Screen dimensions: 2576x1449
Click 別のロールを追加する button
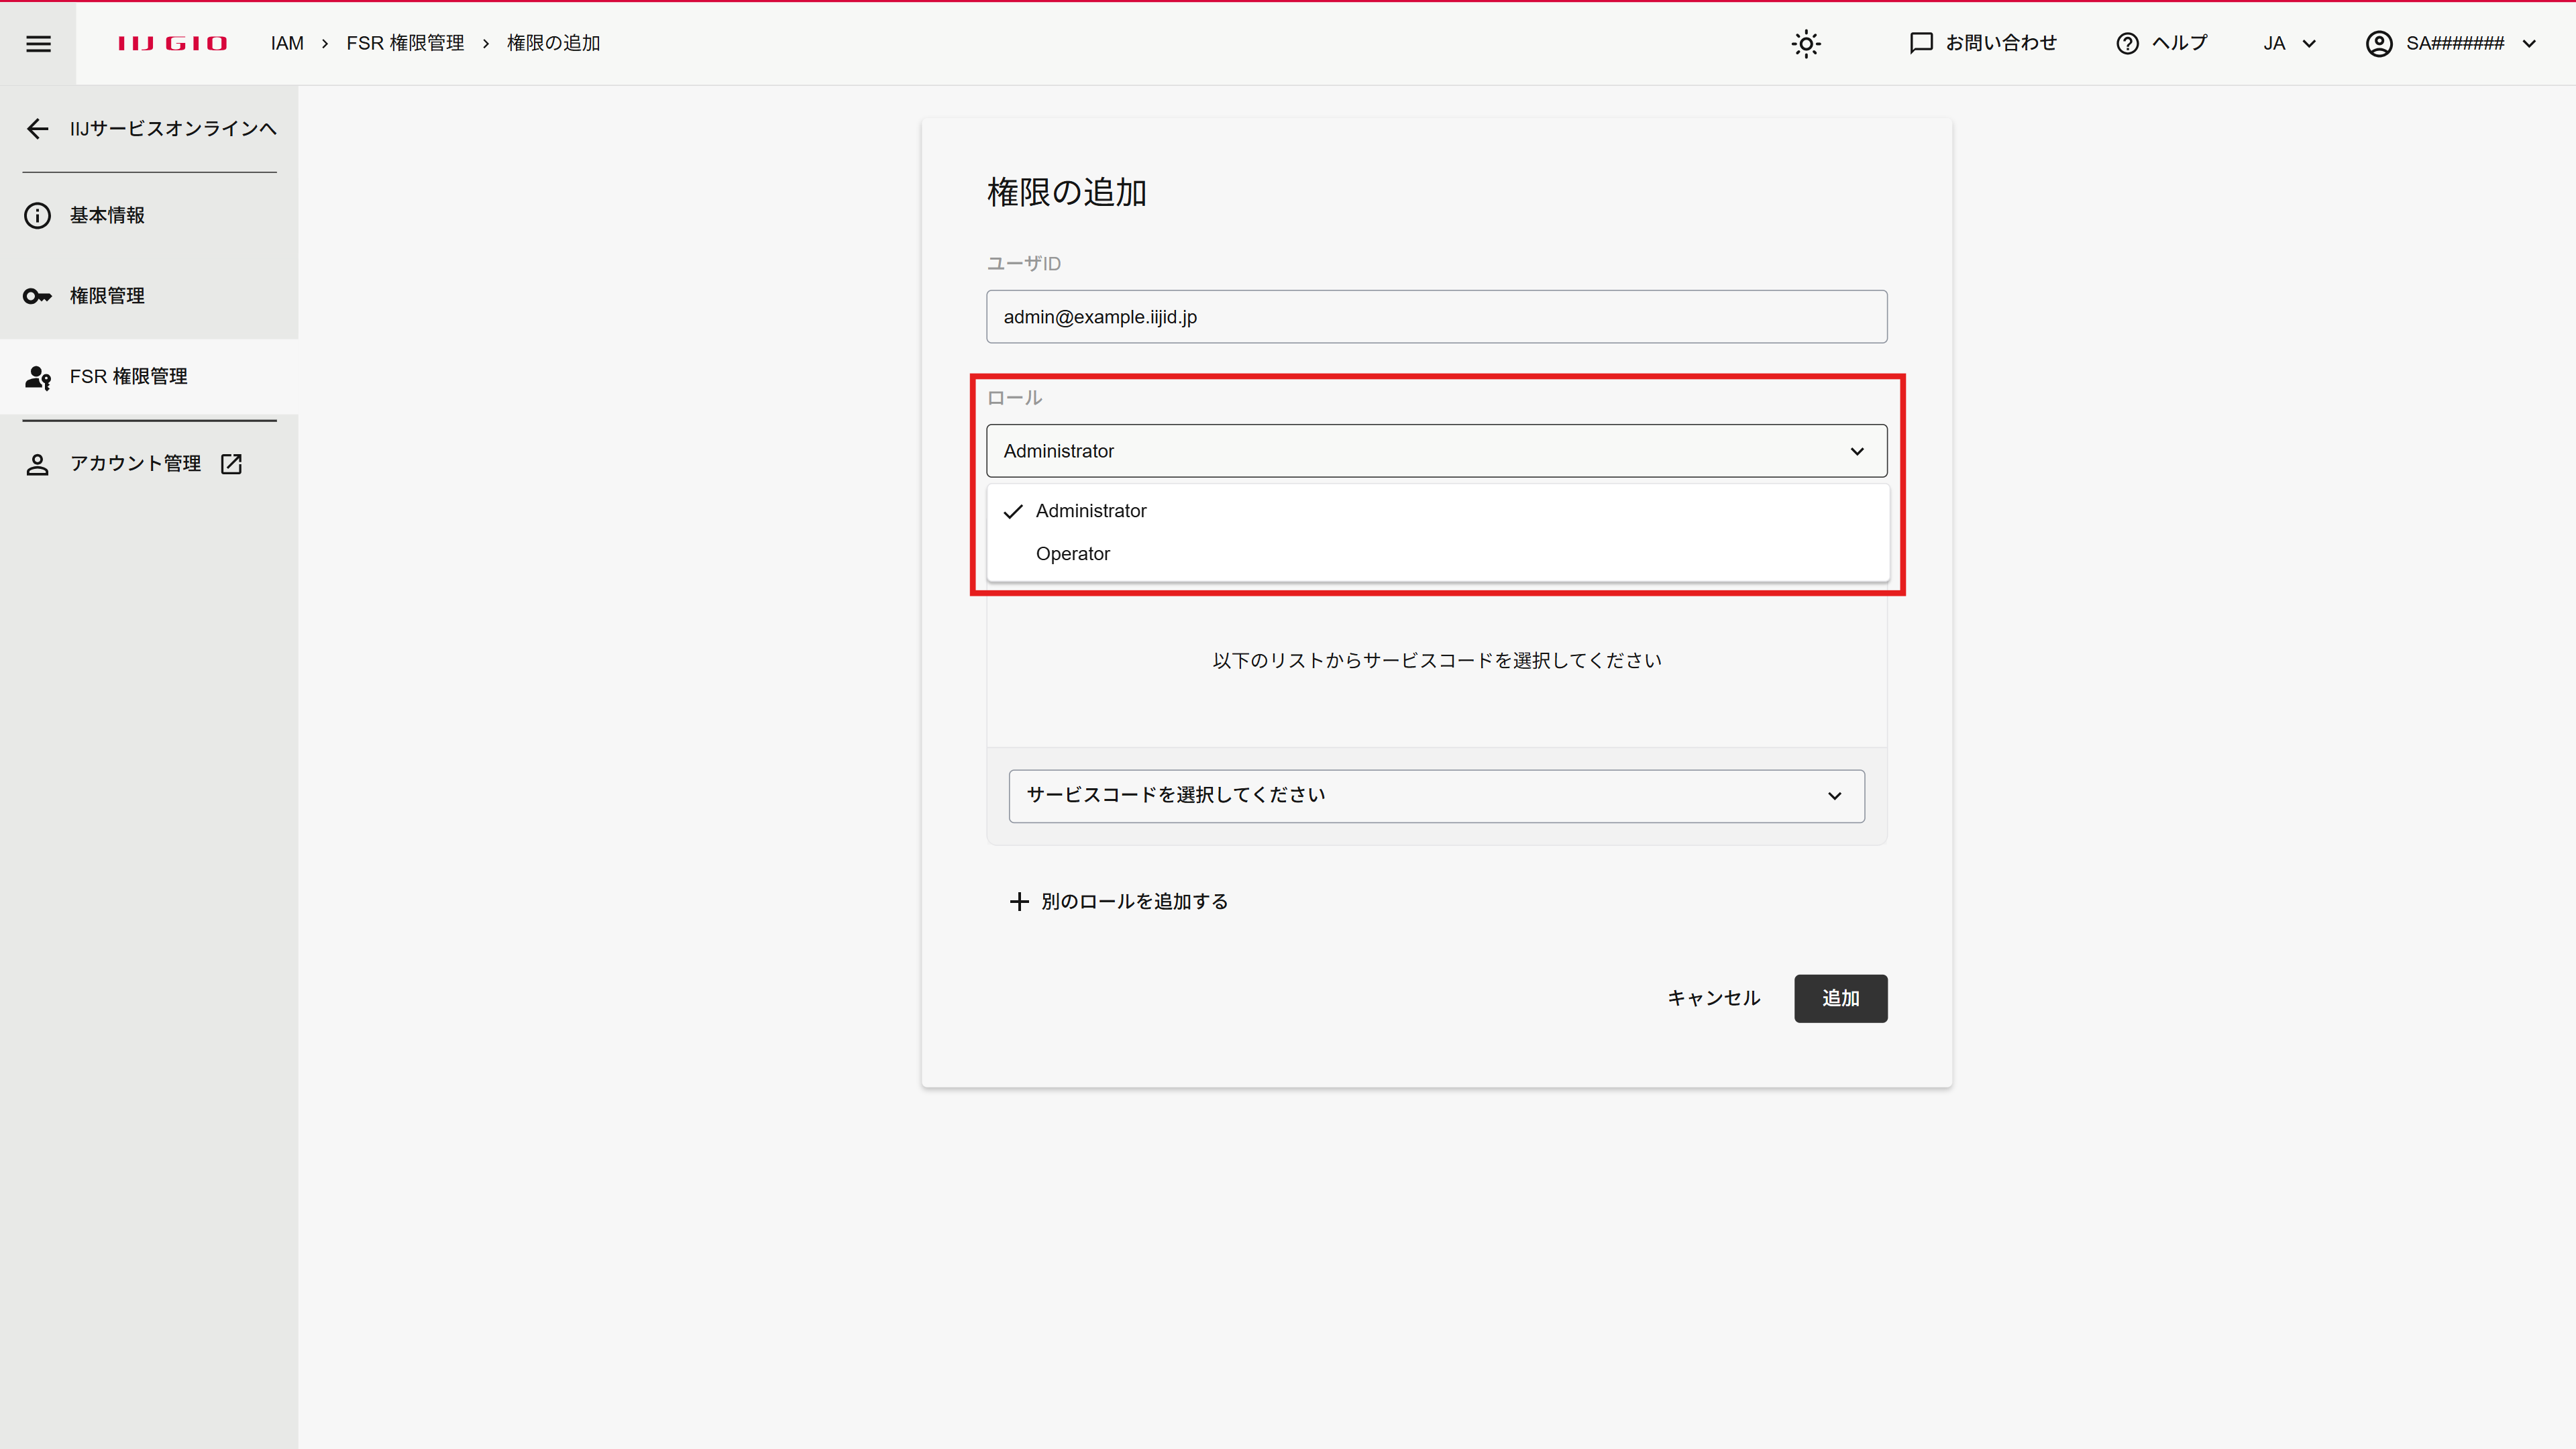[1118, 902]
